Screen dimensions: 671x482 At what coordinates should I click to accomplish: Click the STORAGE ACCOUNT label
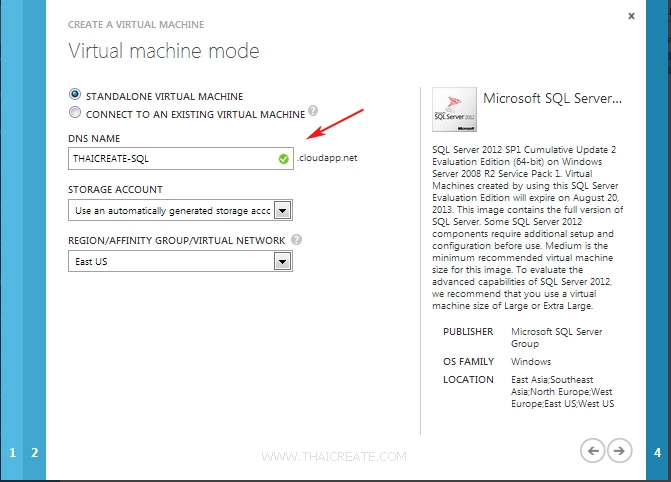click(115, 190)
